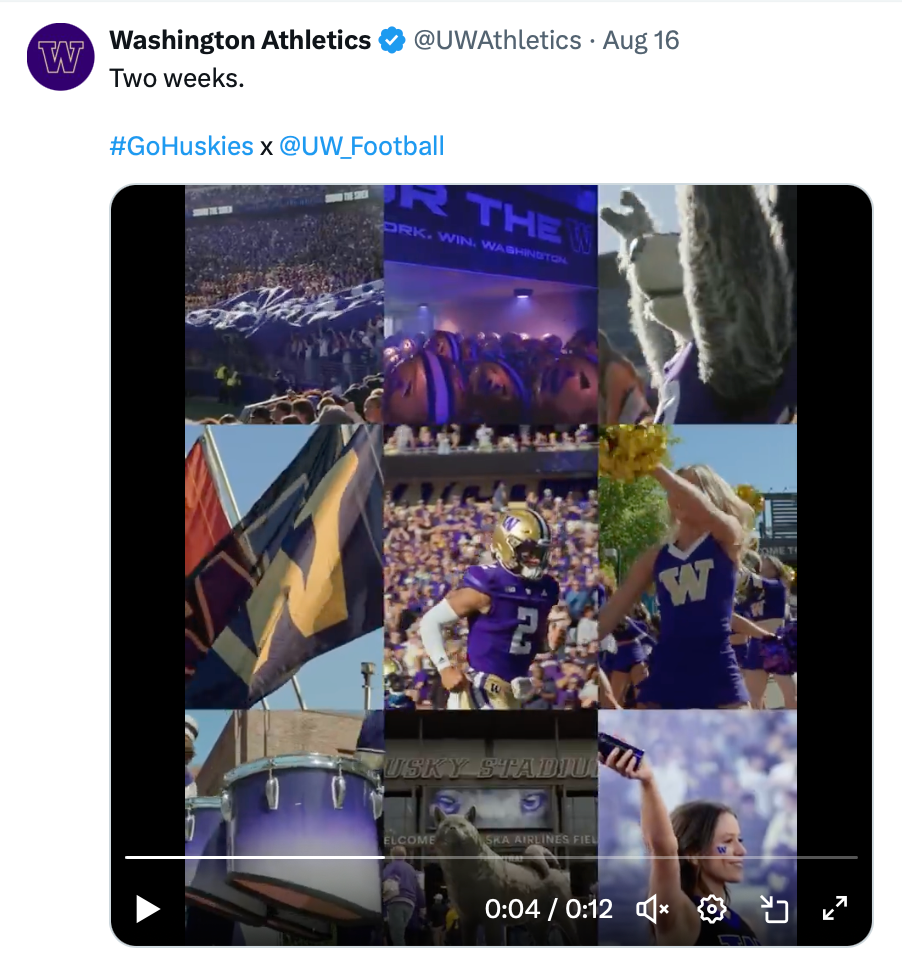Click the 0:04 / 0:12 time display
Screen dimensions: 902x958
548,908
